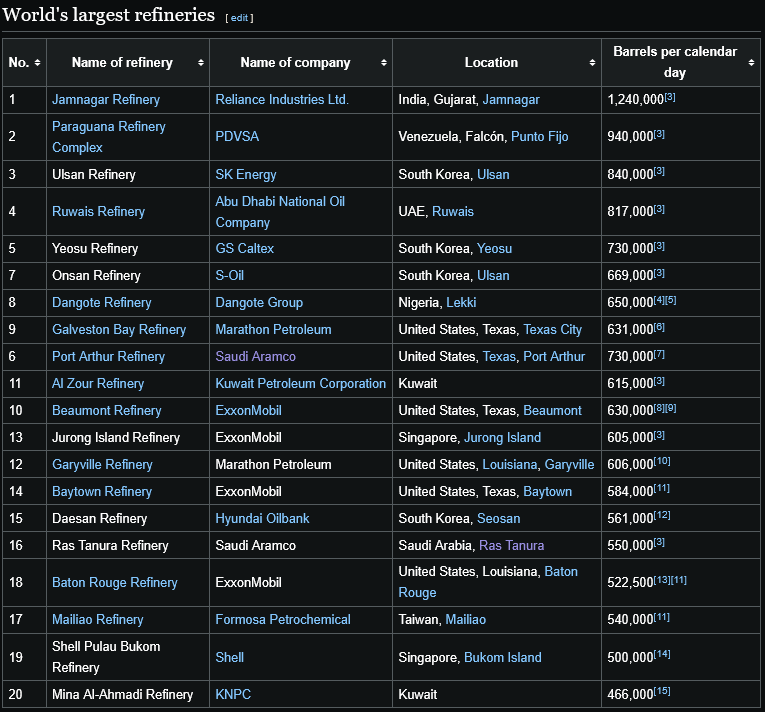
Task: Open Al Zour Refinery link
Action: [x=98, y=383]
